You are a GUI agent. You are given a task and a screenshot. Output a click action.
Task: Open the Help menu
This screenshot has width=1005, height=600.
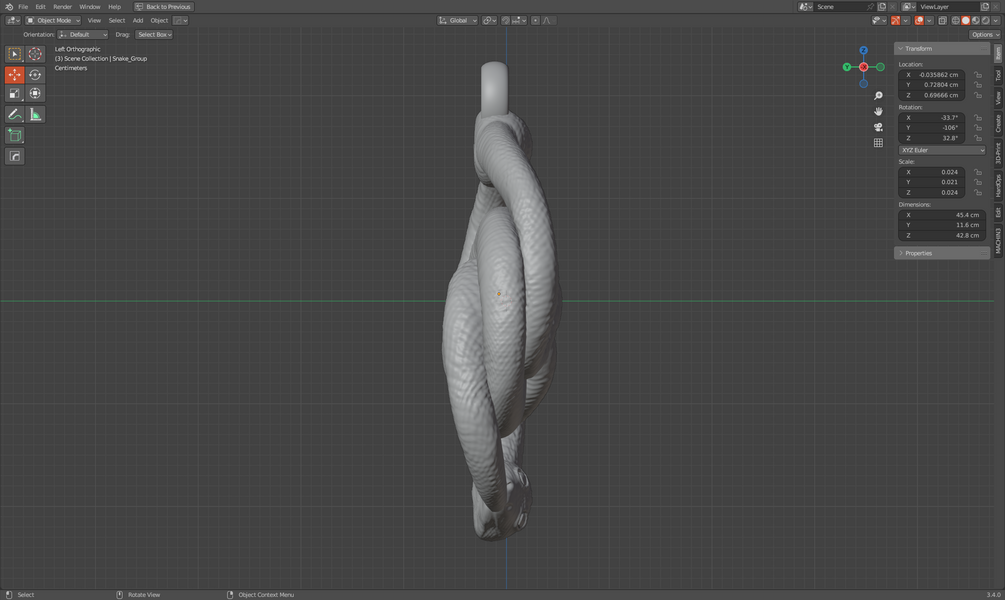point(114,6)
